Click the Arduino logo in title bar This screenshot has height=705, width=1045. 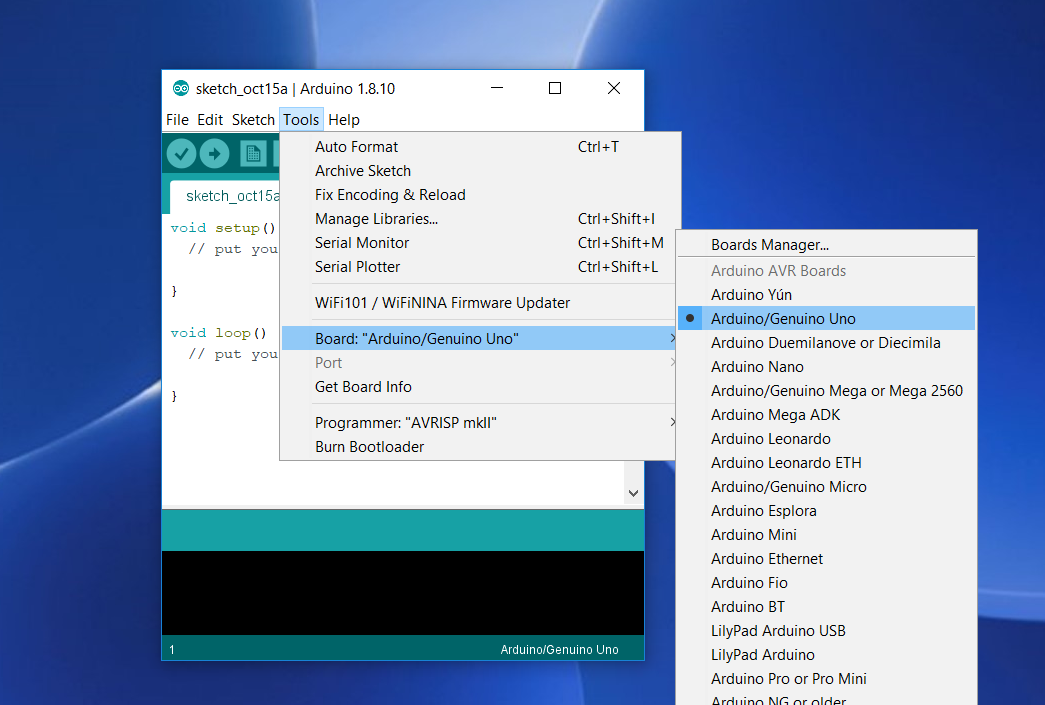pos(181,89)
